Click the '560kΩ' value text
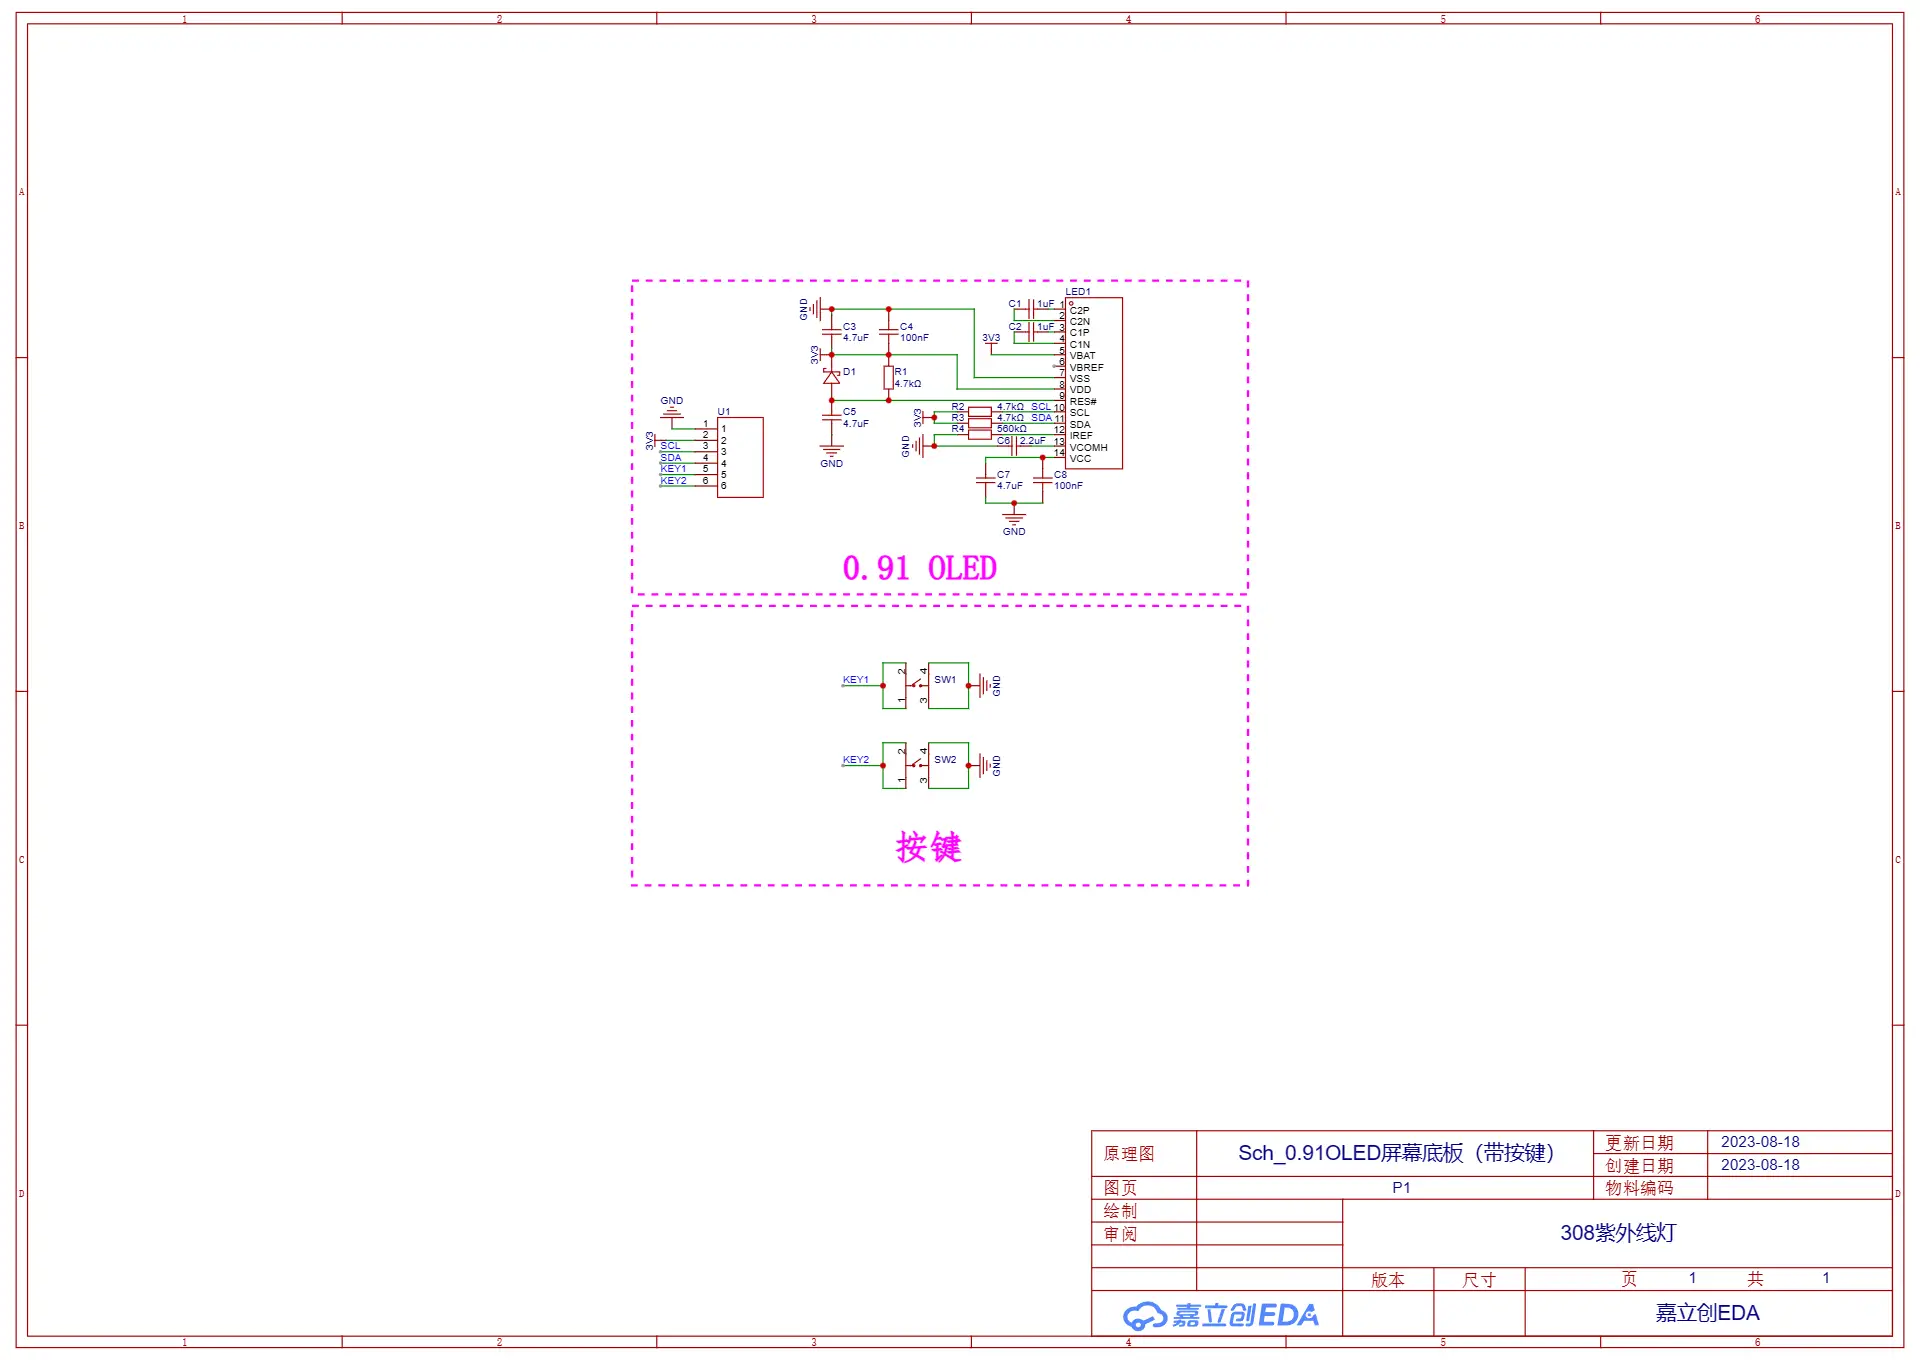Image resolution: width=1920 pixels, height=1360 pixels. coord(1012,429)
